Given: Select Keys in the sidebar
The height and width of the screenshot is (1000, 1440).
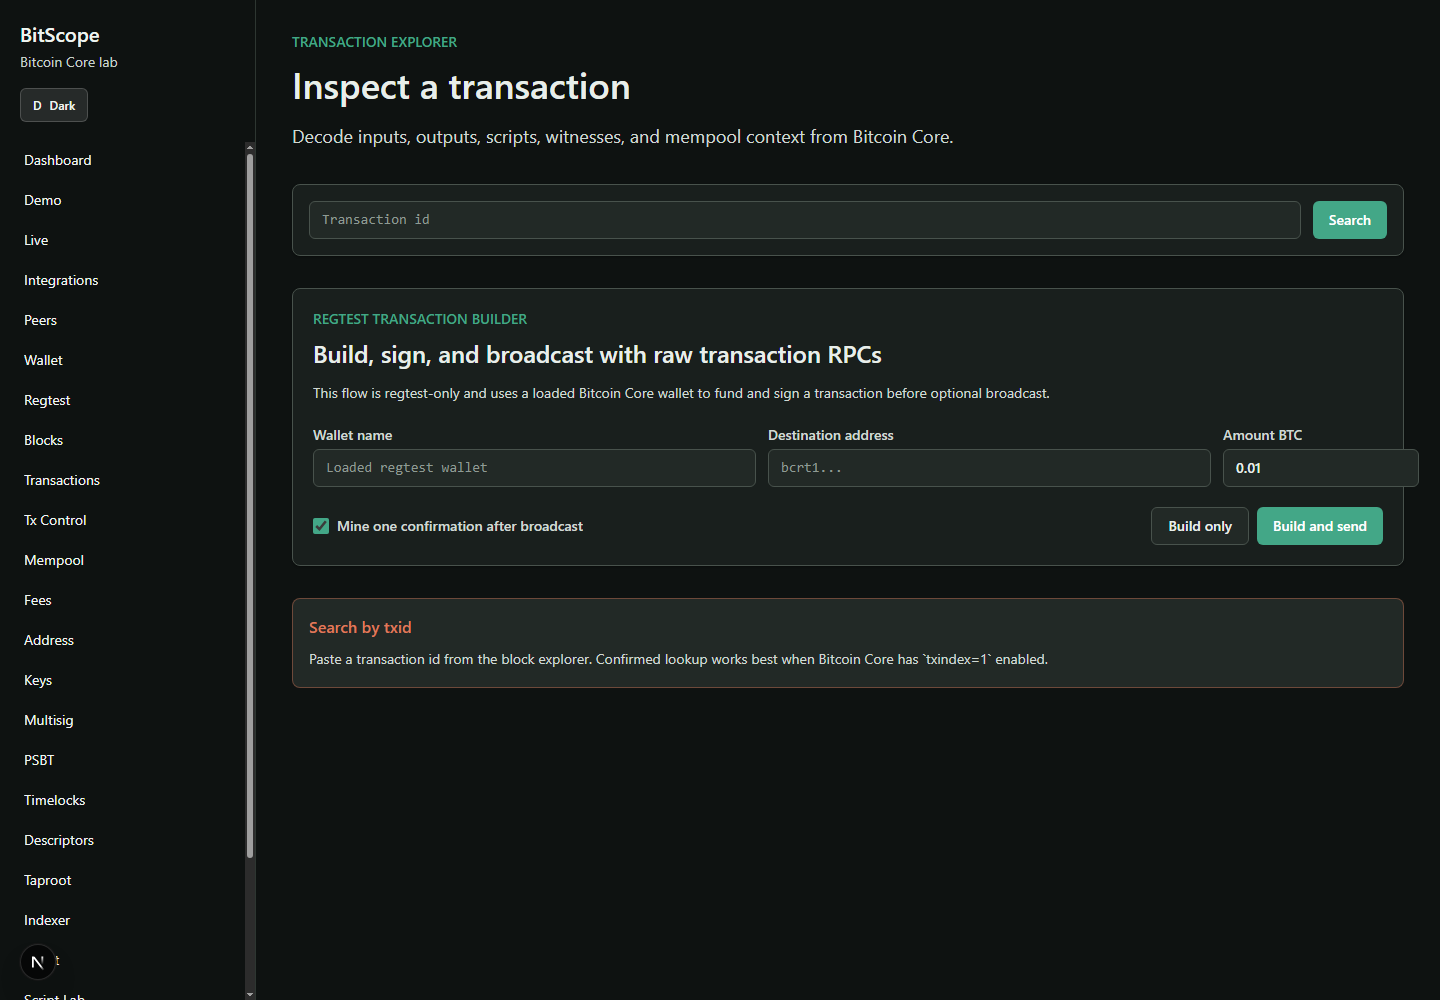Looking at the screenshot, I should [x=38, y=680].
